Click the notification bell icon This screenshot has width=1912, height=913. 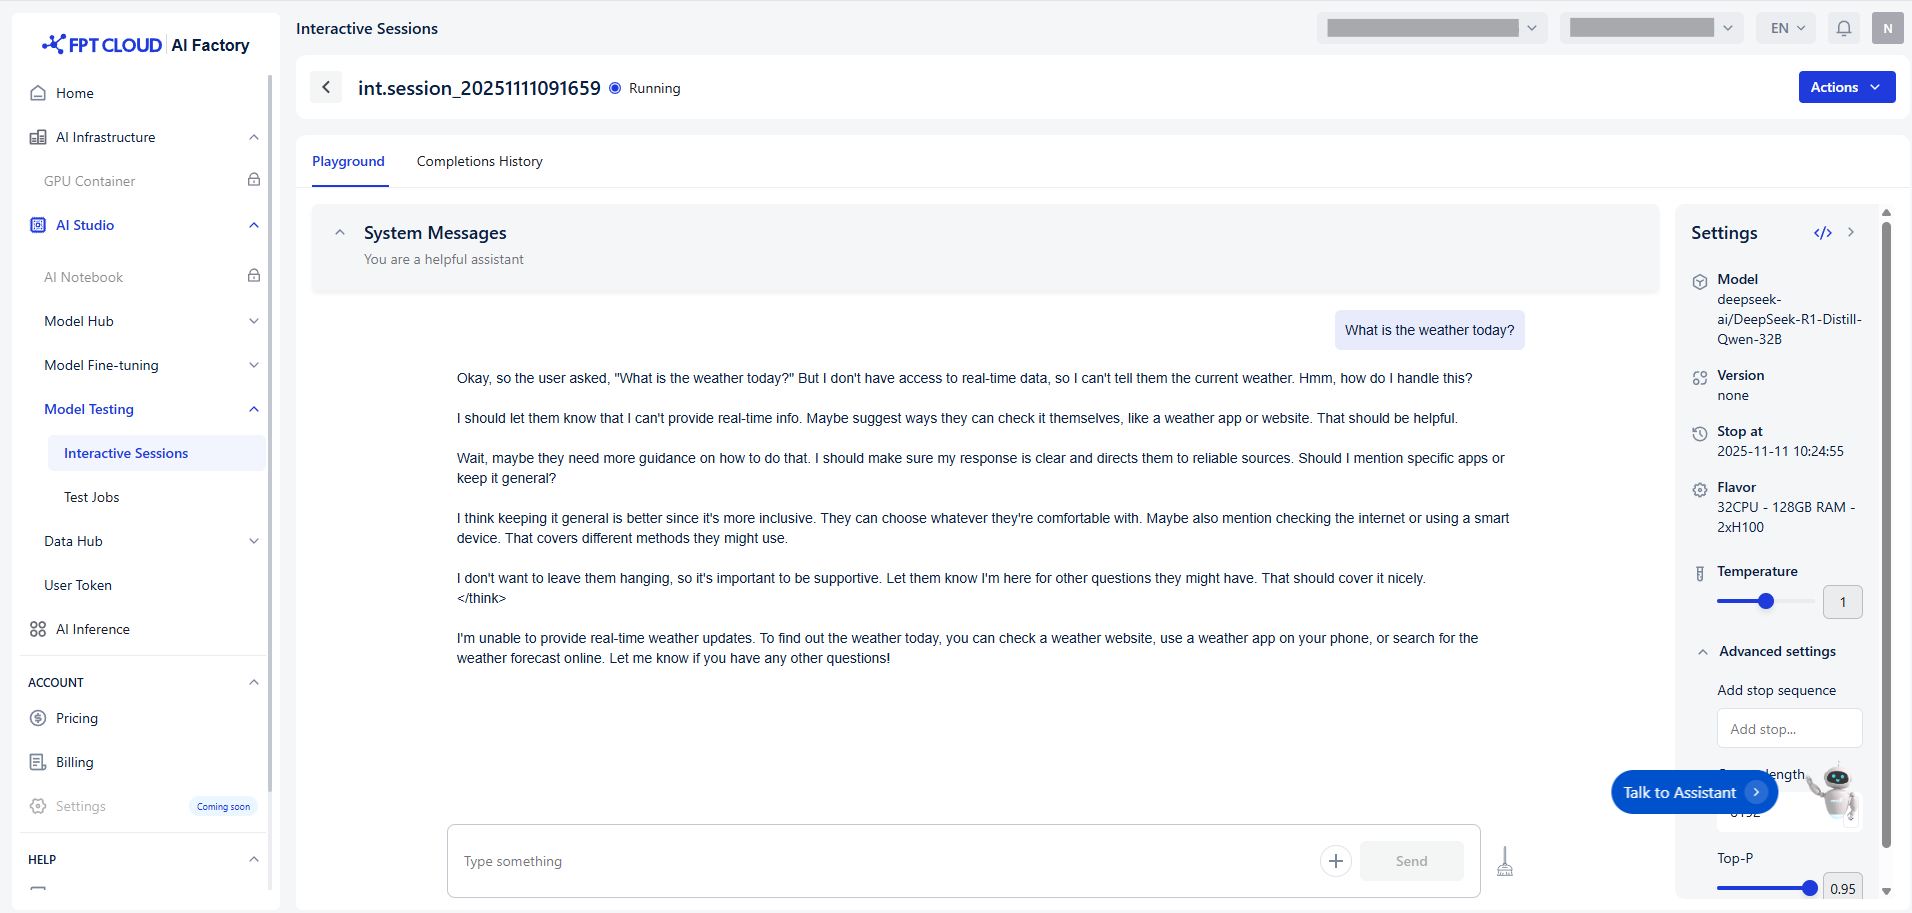pyautogui.click(x=1843, y=28)
